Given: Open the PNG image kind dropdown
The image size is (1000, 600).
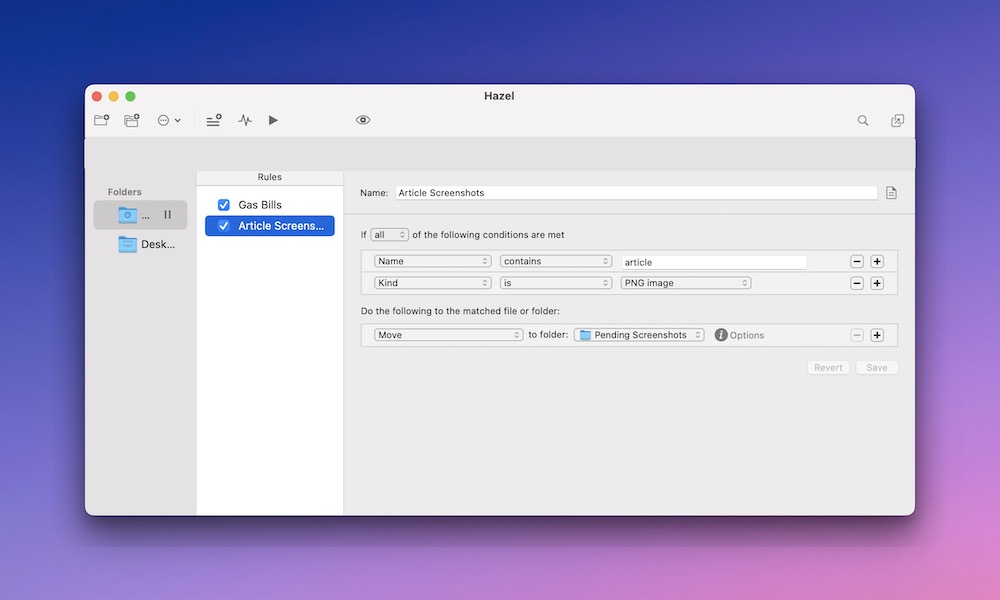Looking at the screenshot, I should (686, 283).
